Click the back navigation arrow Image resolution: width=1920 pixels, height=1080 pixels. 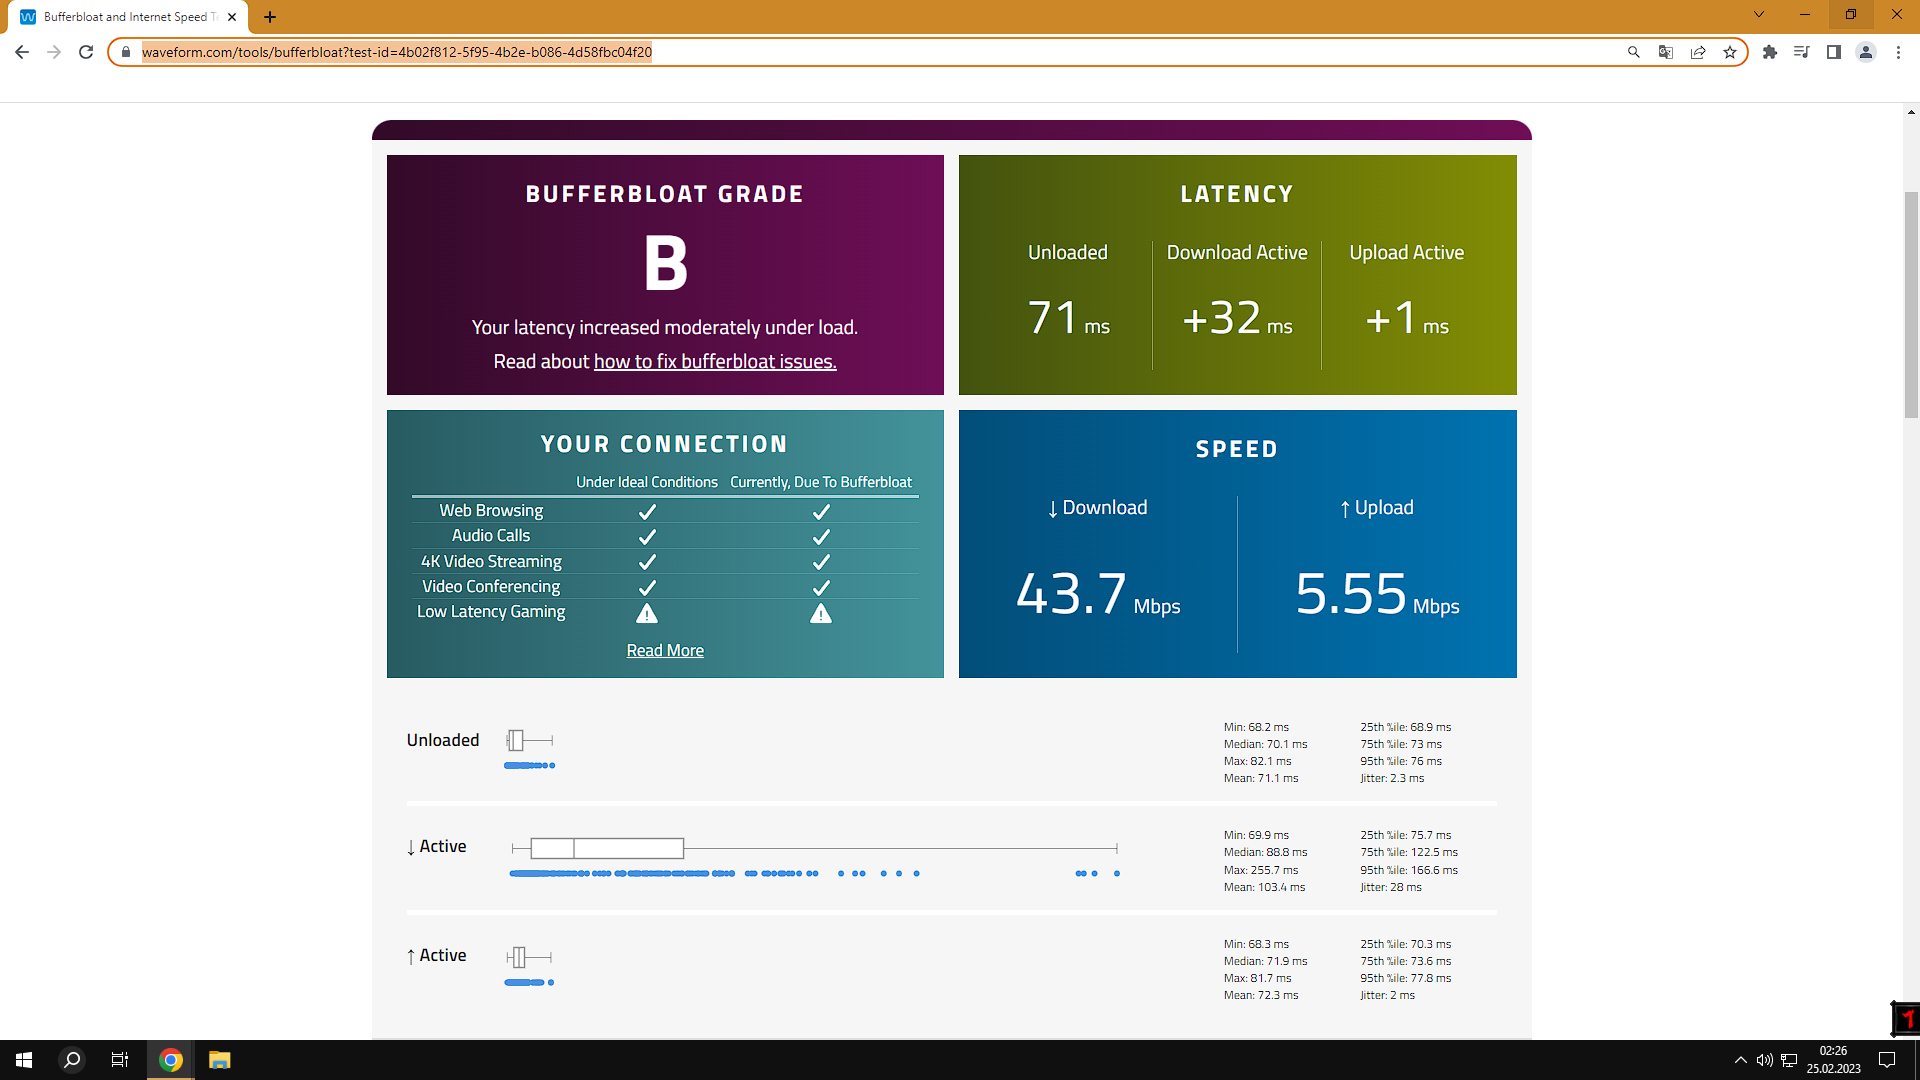coord(22,52)
